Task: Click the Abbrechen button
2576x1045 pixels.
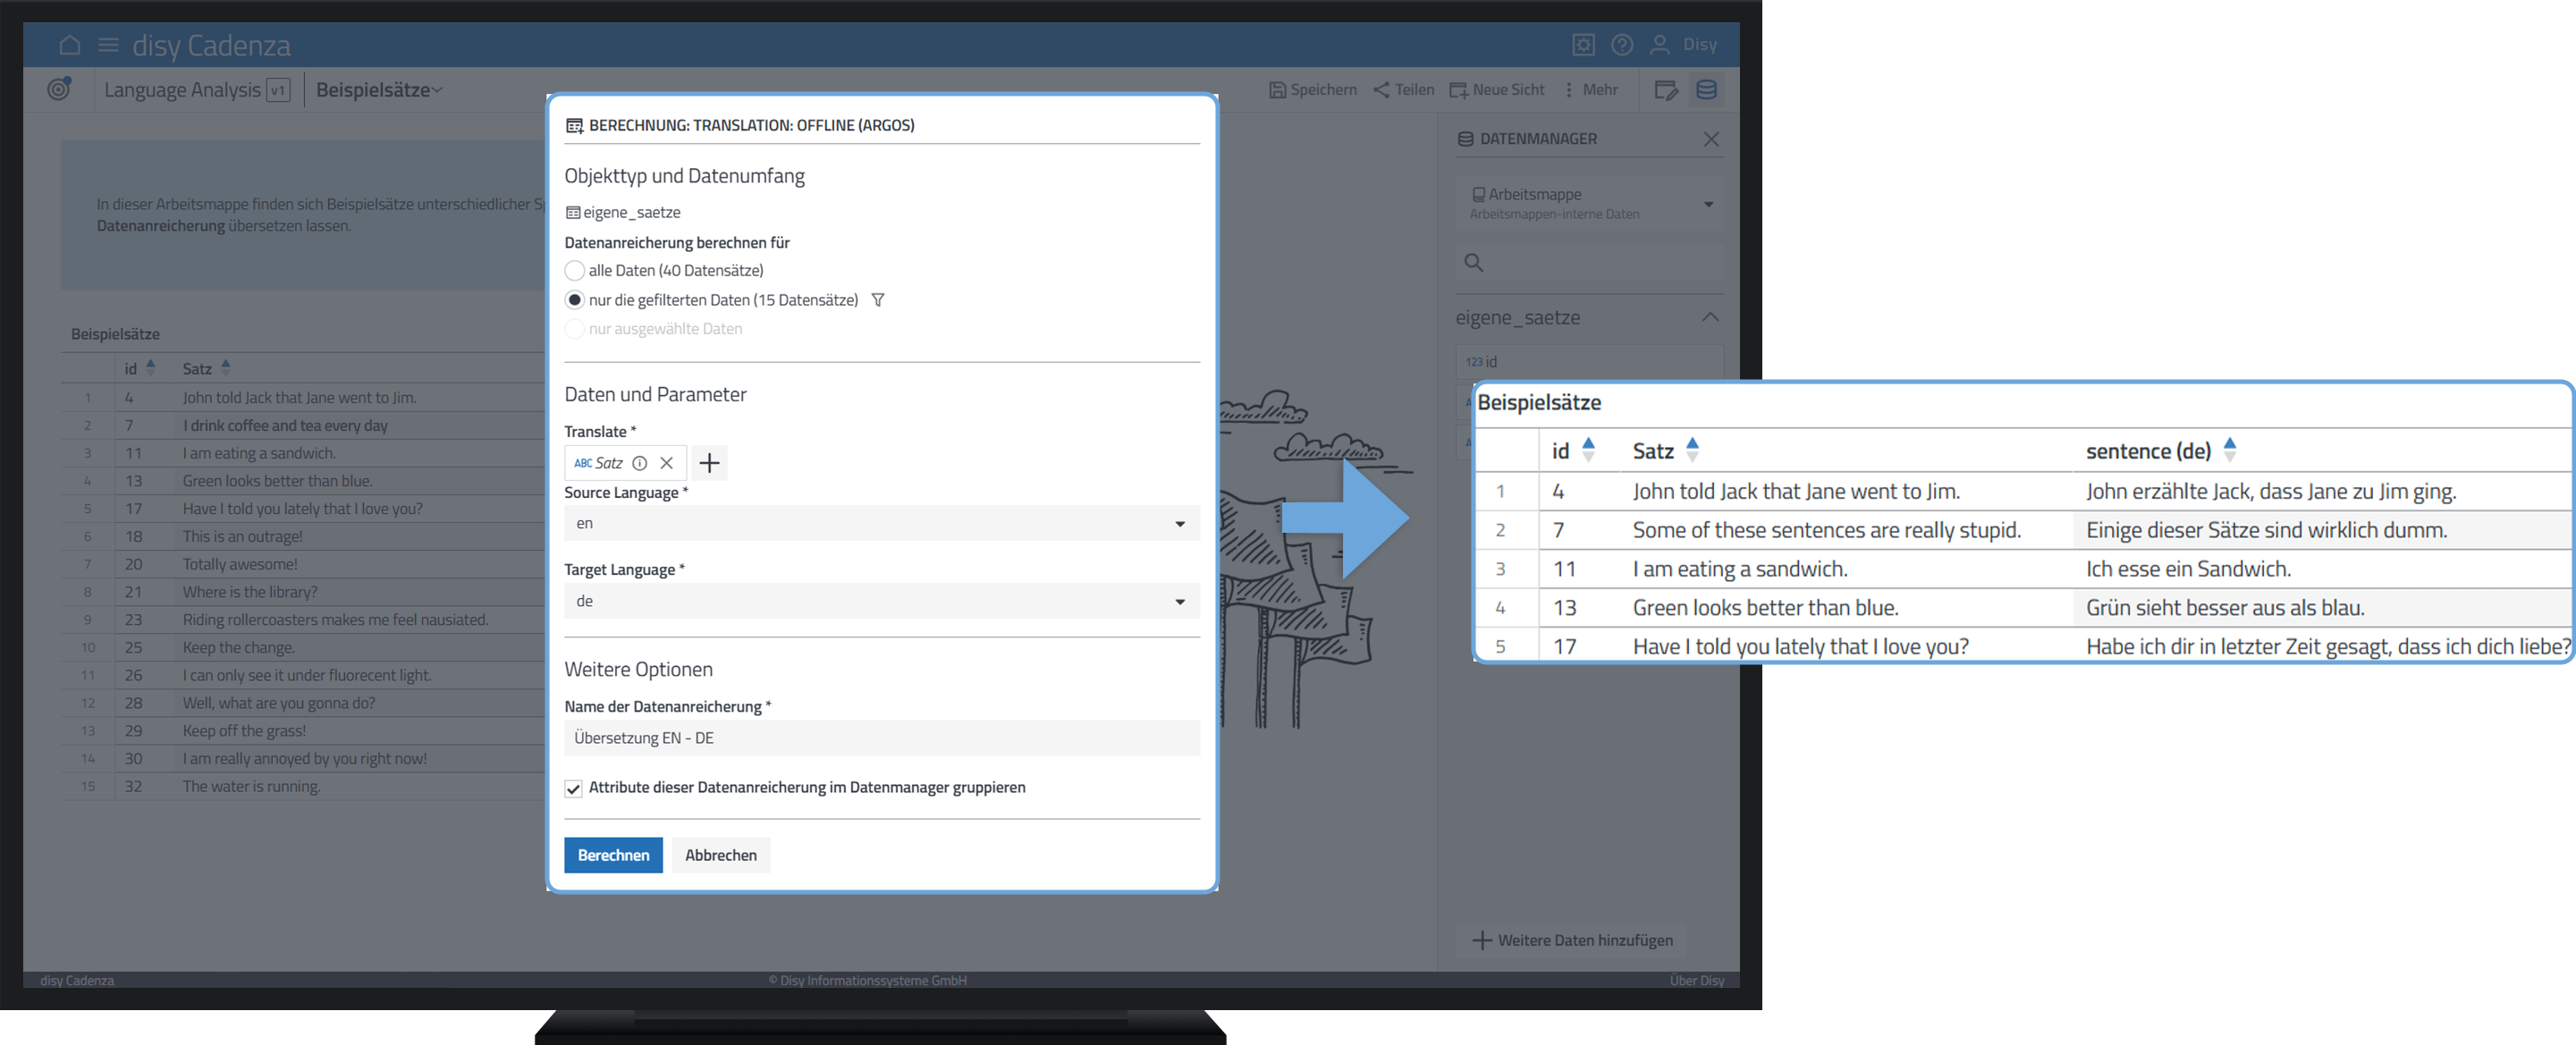Action: (720, 856)
